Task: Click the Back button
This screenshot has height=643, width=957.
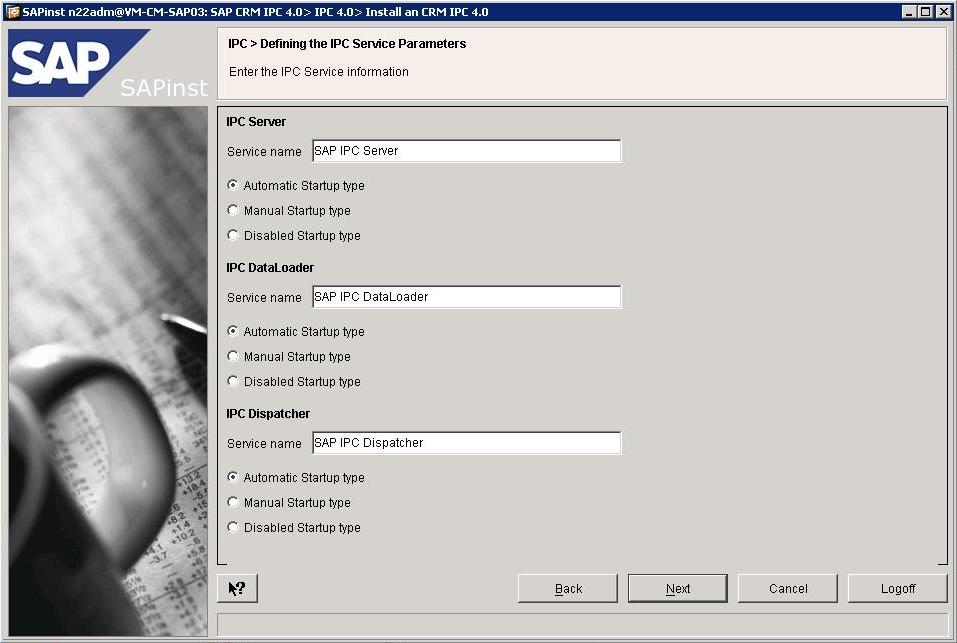Action: [568, 588]
